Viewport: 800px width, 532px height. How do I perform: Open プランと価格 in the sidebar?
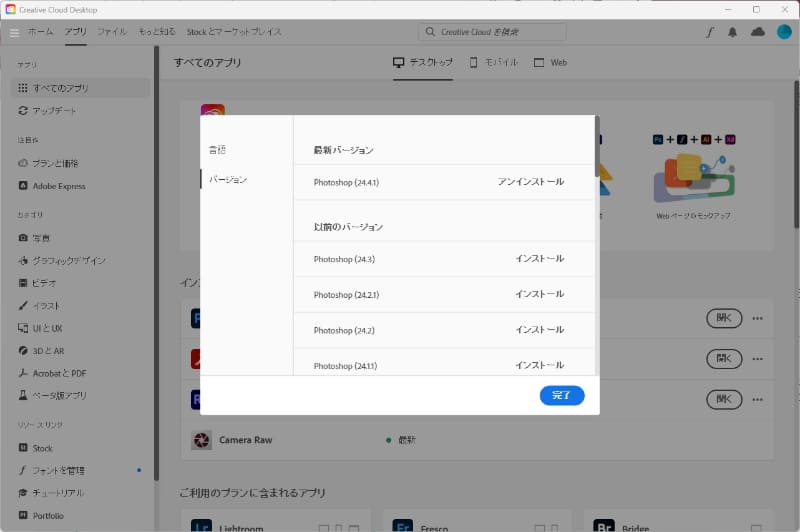click(48, 163)
